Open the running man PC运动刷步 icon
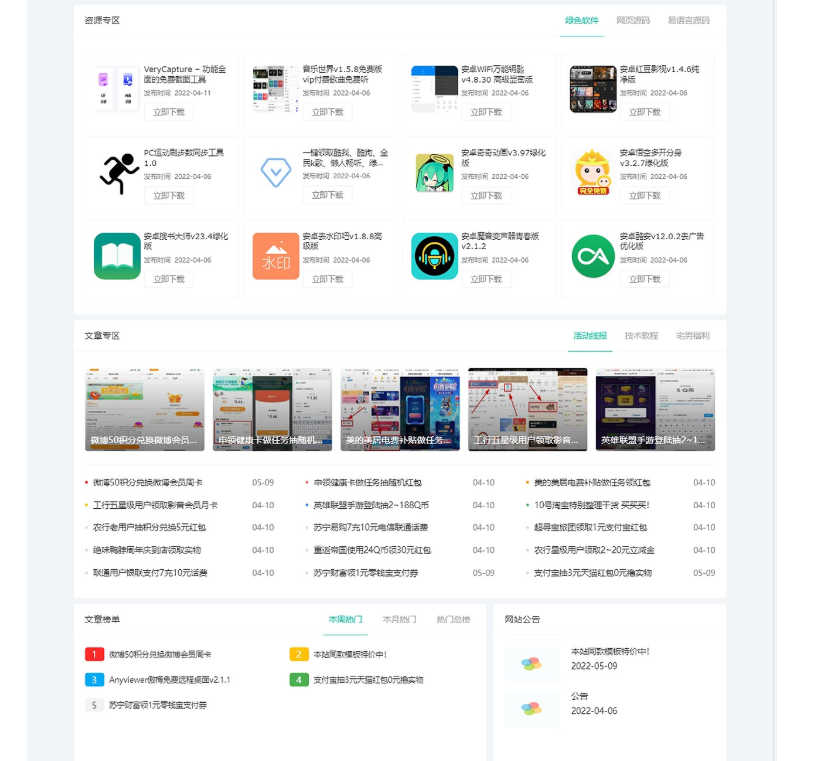The width and height of the screenshot is (819, 761). coord(118,173)
